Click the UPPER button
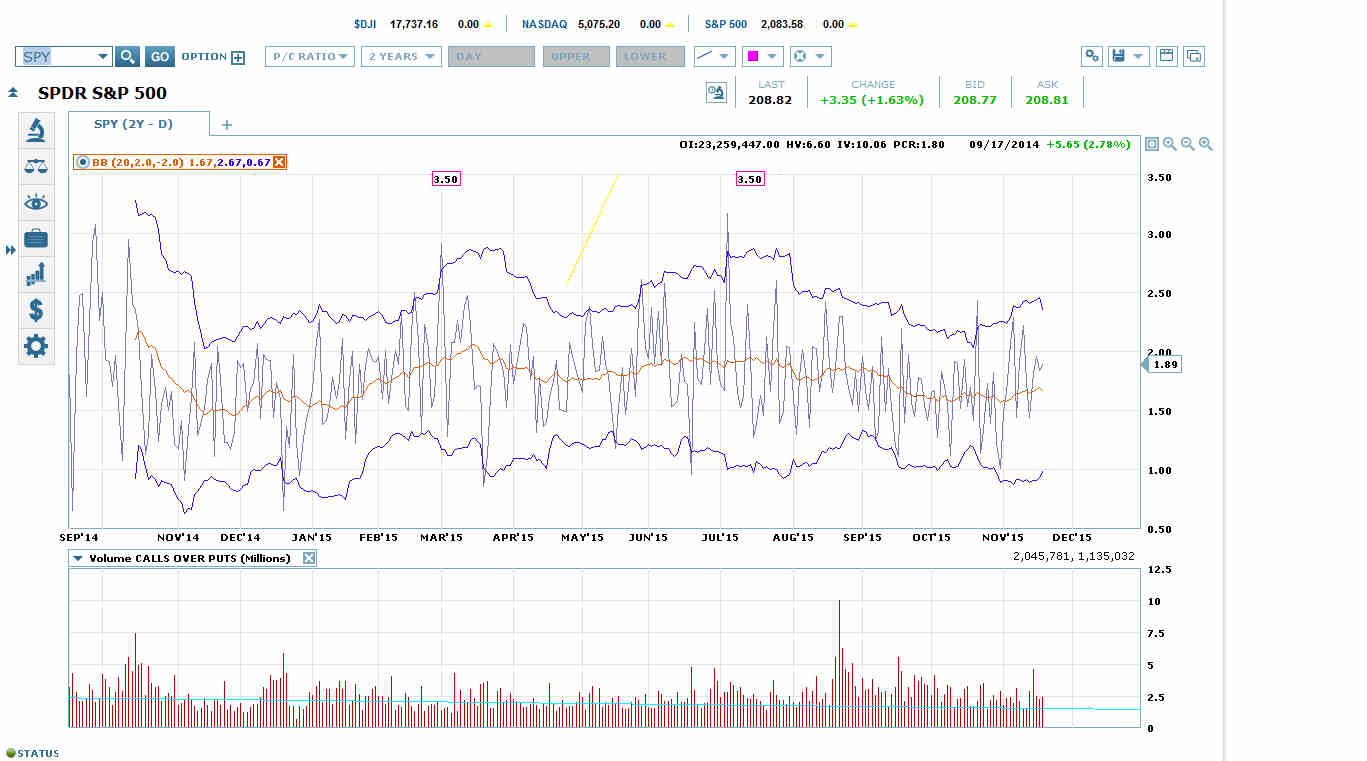This screenshot has height=761, width=1367. pyautogui.click(x=576, y=57)
